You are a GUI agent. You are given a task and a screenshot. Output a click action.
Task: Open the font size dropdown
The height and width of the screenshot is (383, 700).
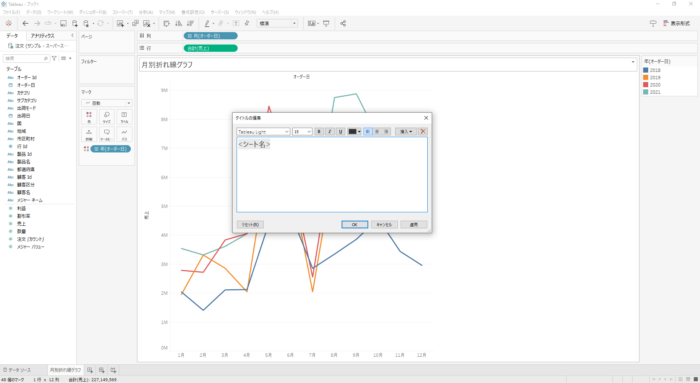(x=302, y=132)
